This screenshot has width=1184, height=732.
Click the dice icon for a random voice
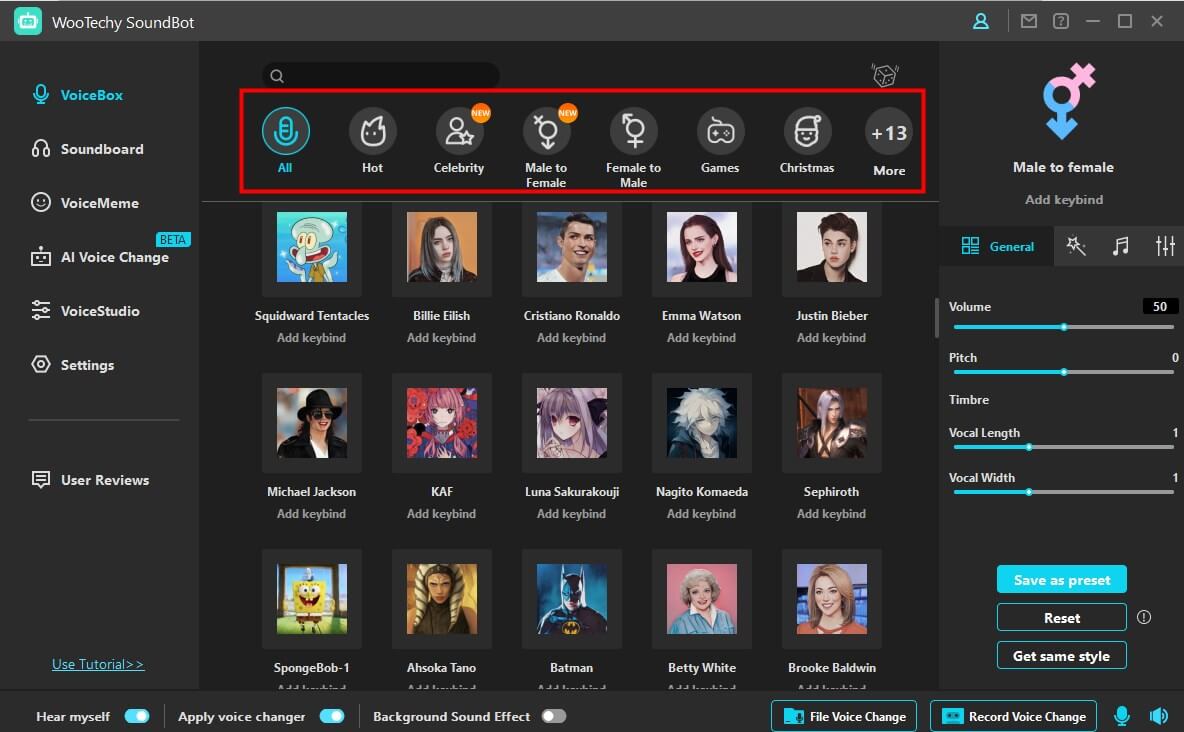[x=885, y=74]
